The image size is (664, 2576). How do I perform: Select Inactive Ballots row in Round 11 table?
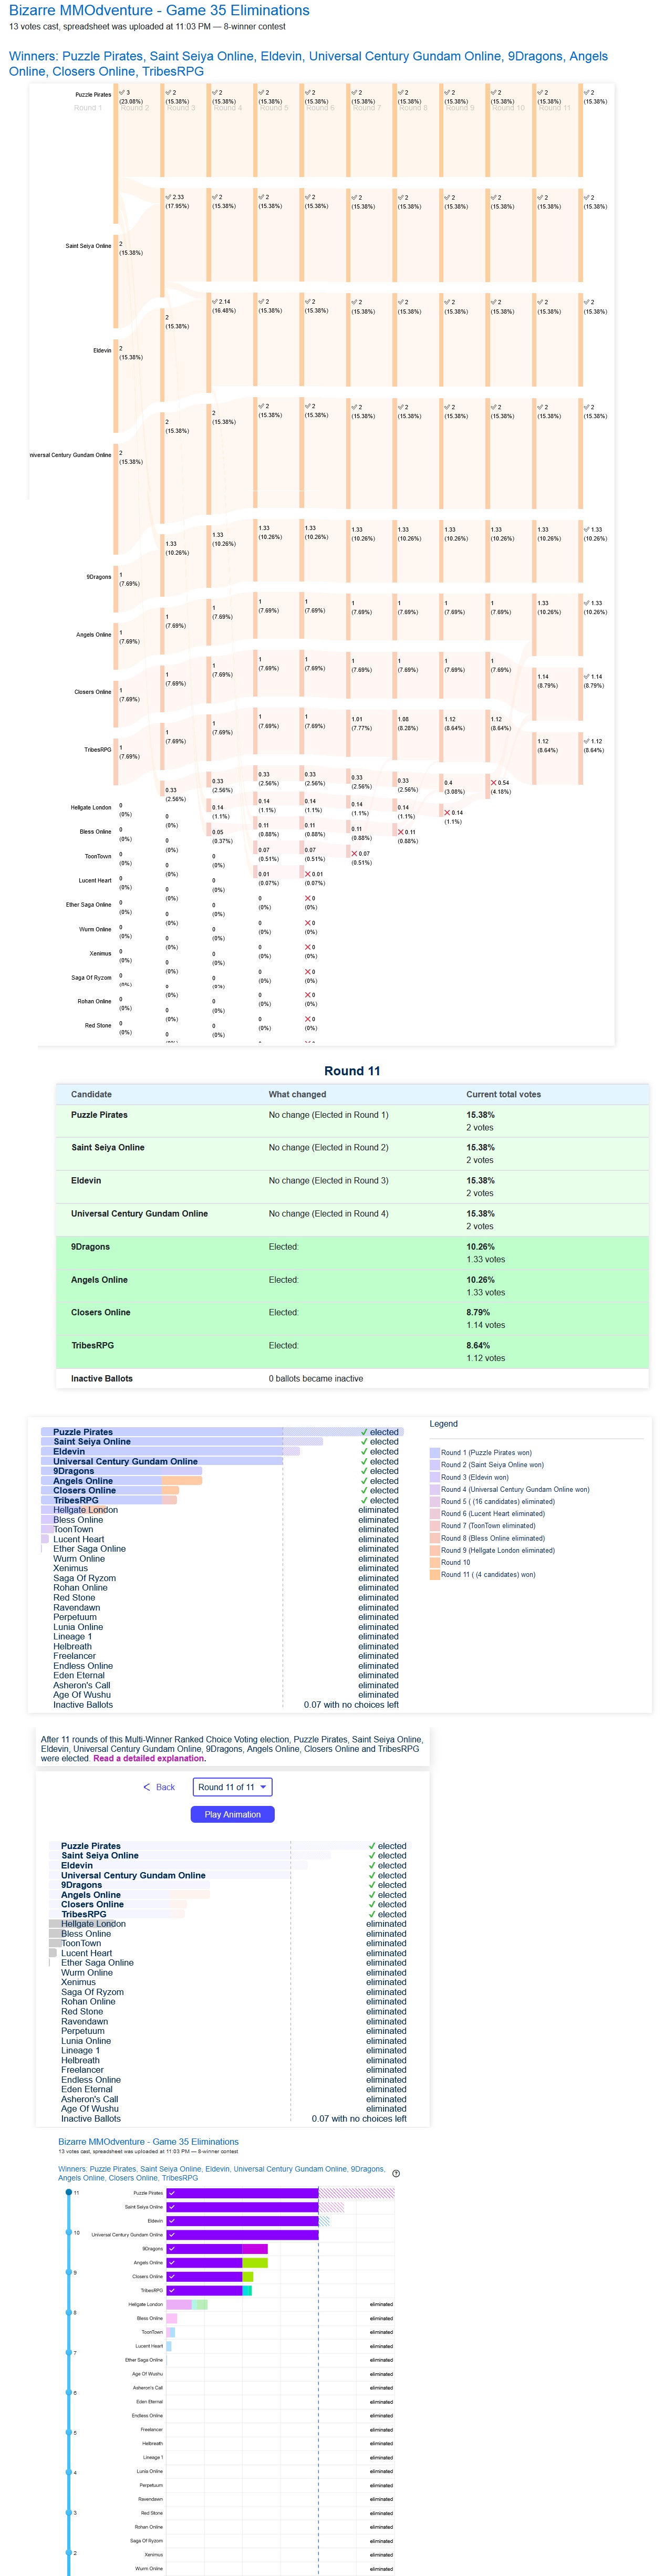click(352, 1379)
